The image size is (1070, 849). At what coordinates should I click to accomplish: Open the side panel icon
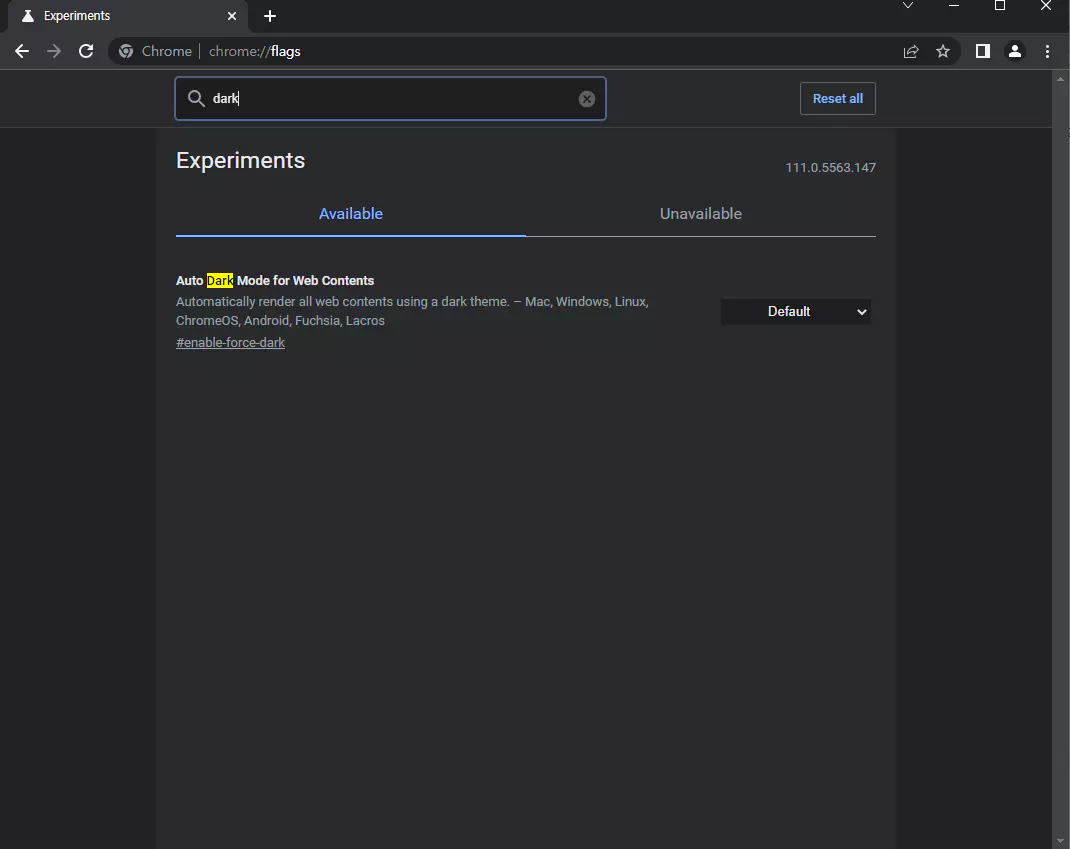tap(983, 51)
